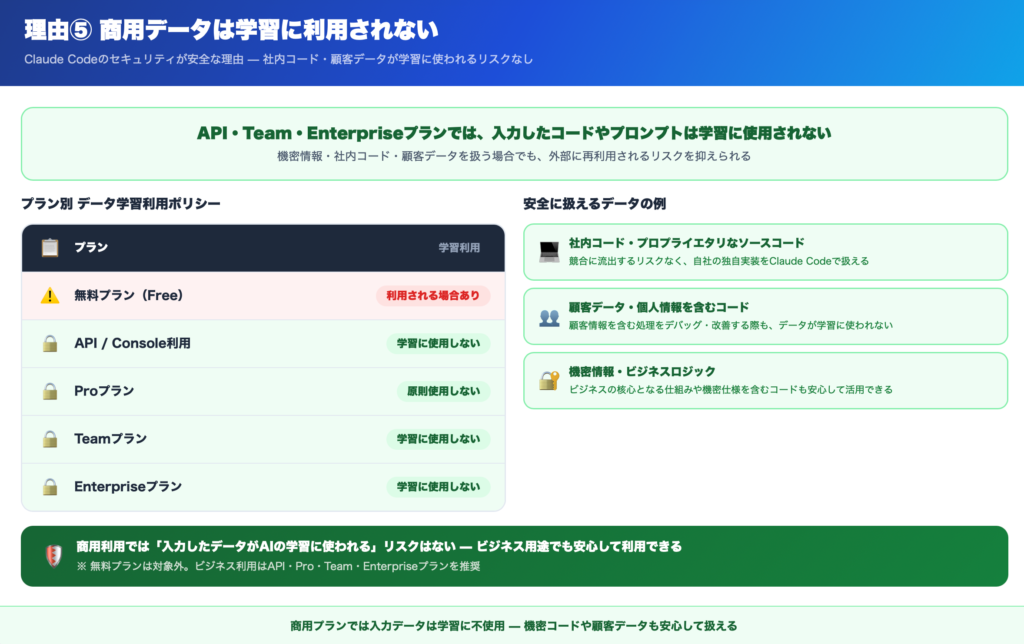Image resolution: width=1024 pixels, height=644 pixels.
Task: Click the people icon in the 顧客データ card
Action: pos(549,317)
